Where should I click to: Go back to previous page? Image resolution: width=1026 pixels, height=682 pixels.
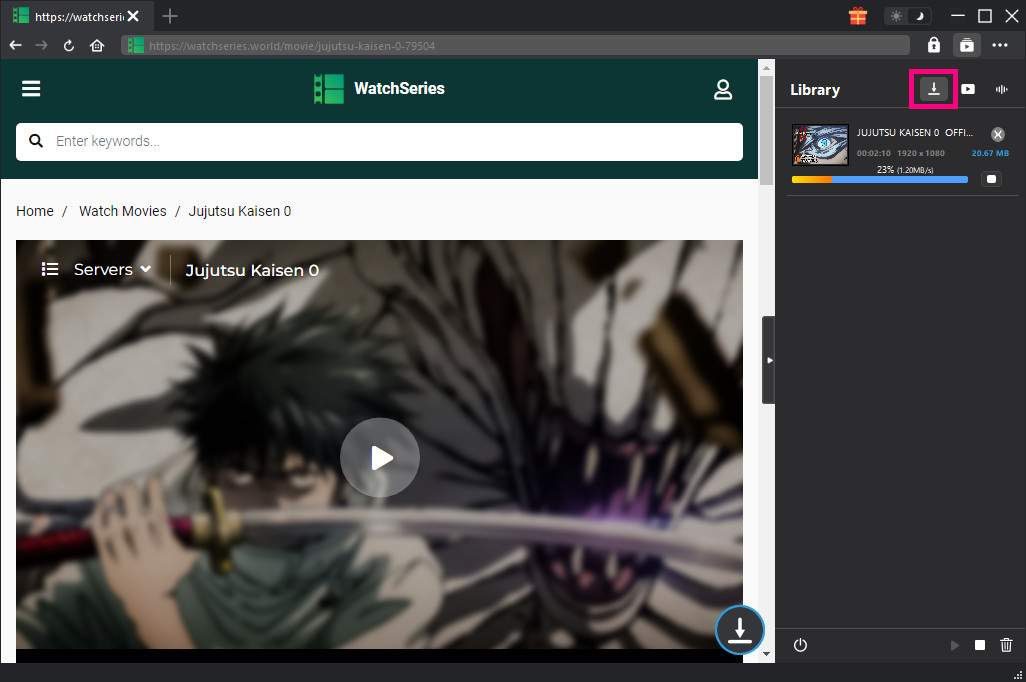[15, 45]
